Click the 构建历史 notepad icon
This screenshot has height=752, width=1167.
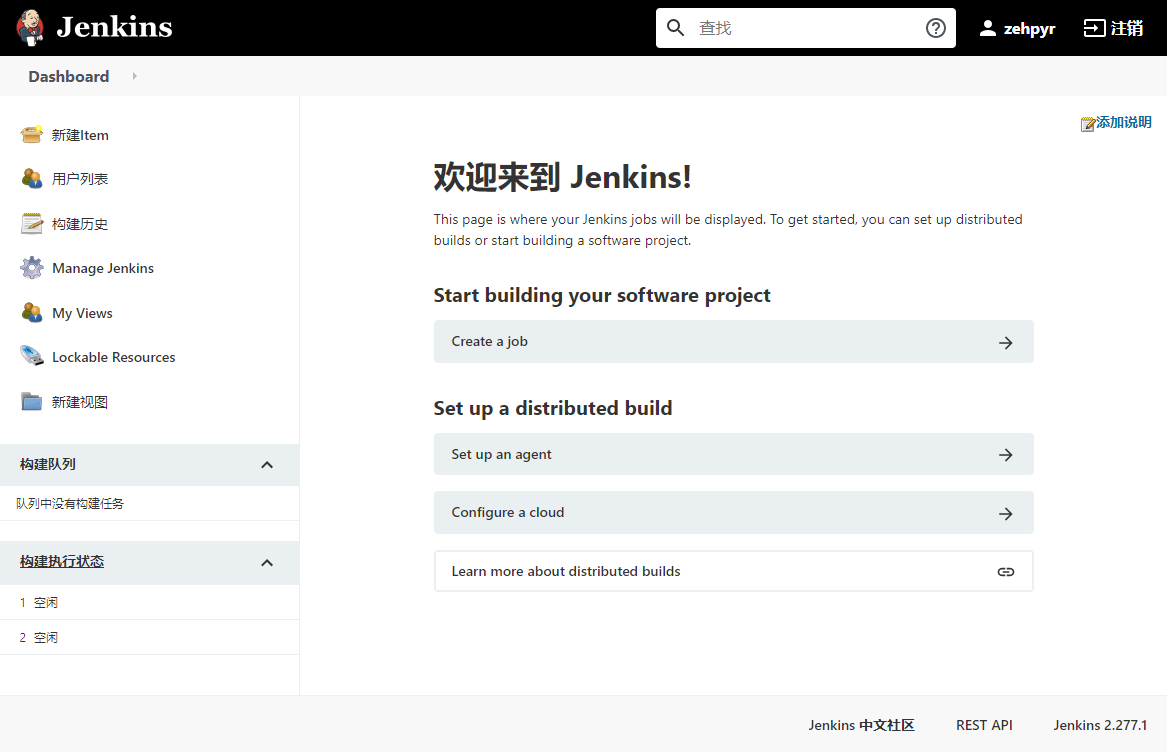pos(32,224)
